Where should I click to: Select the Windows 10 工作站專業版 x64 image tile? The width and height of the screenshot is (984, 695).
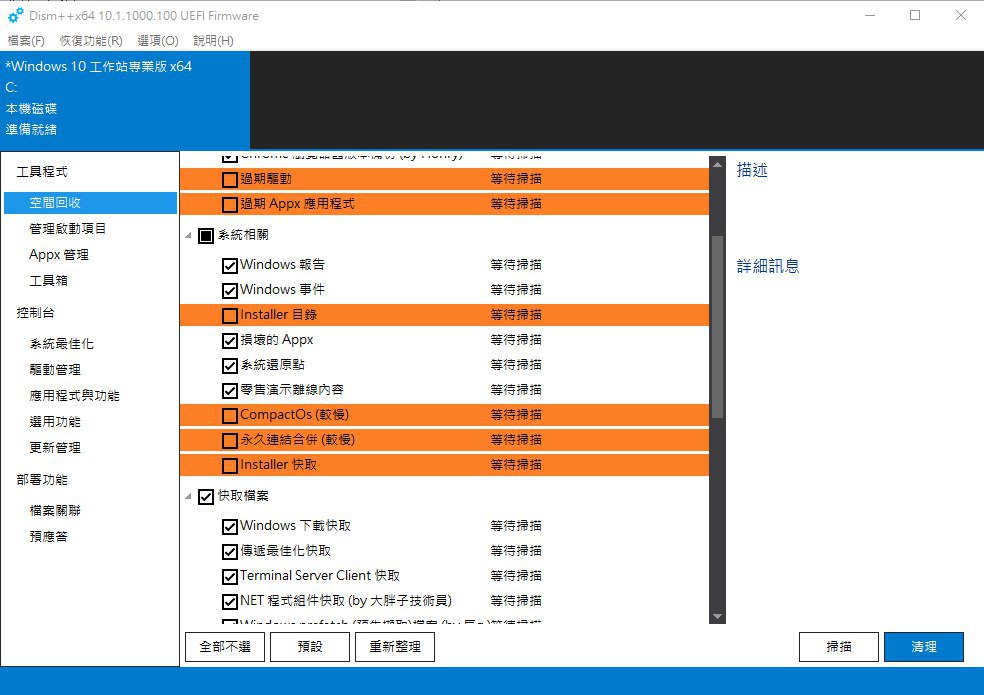pos(125,100)
